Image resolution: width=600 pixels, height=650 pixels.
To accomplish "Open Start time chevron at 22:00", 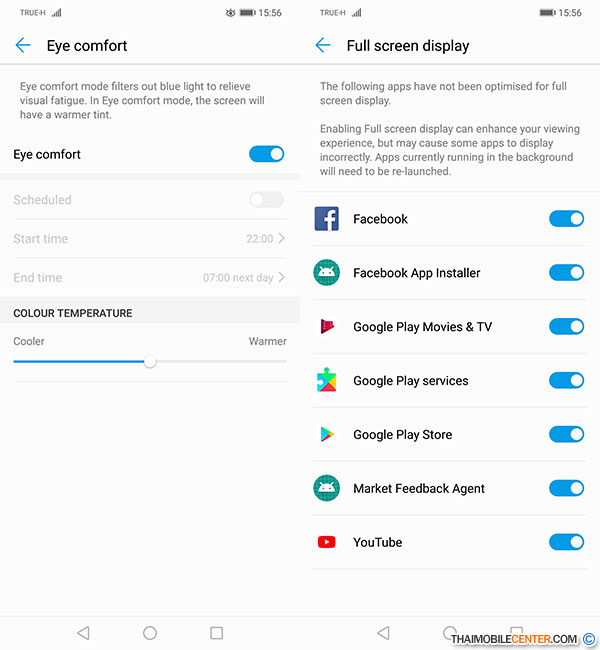I will pos(282,238).
